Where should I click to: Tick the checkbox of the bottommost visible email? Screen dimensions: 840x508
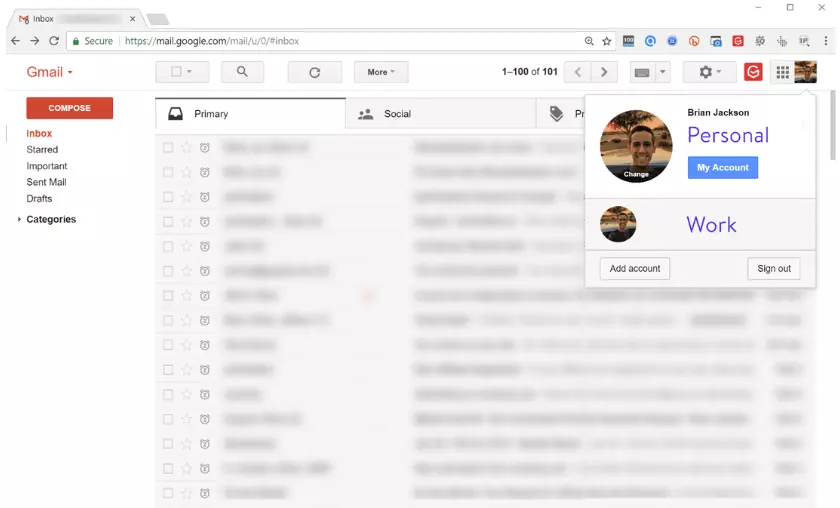(168, 492)
